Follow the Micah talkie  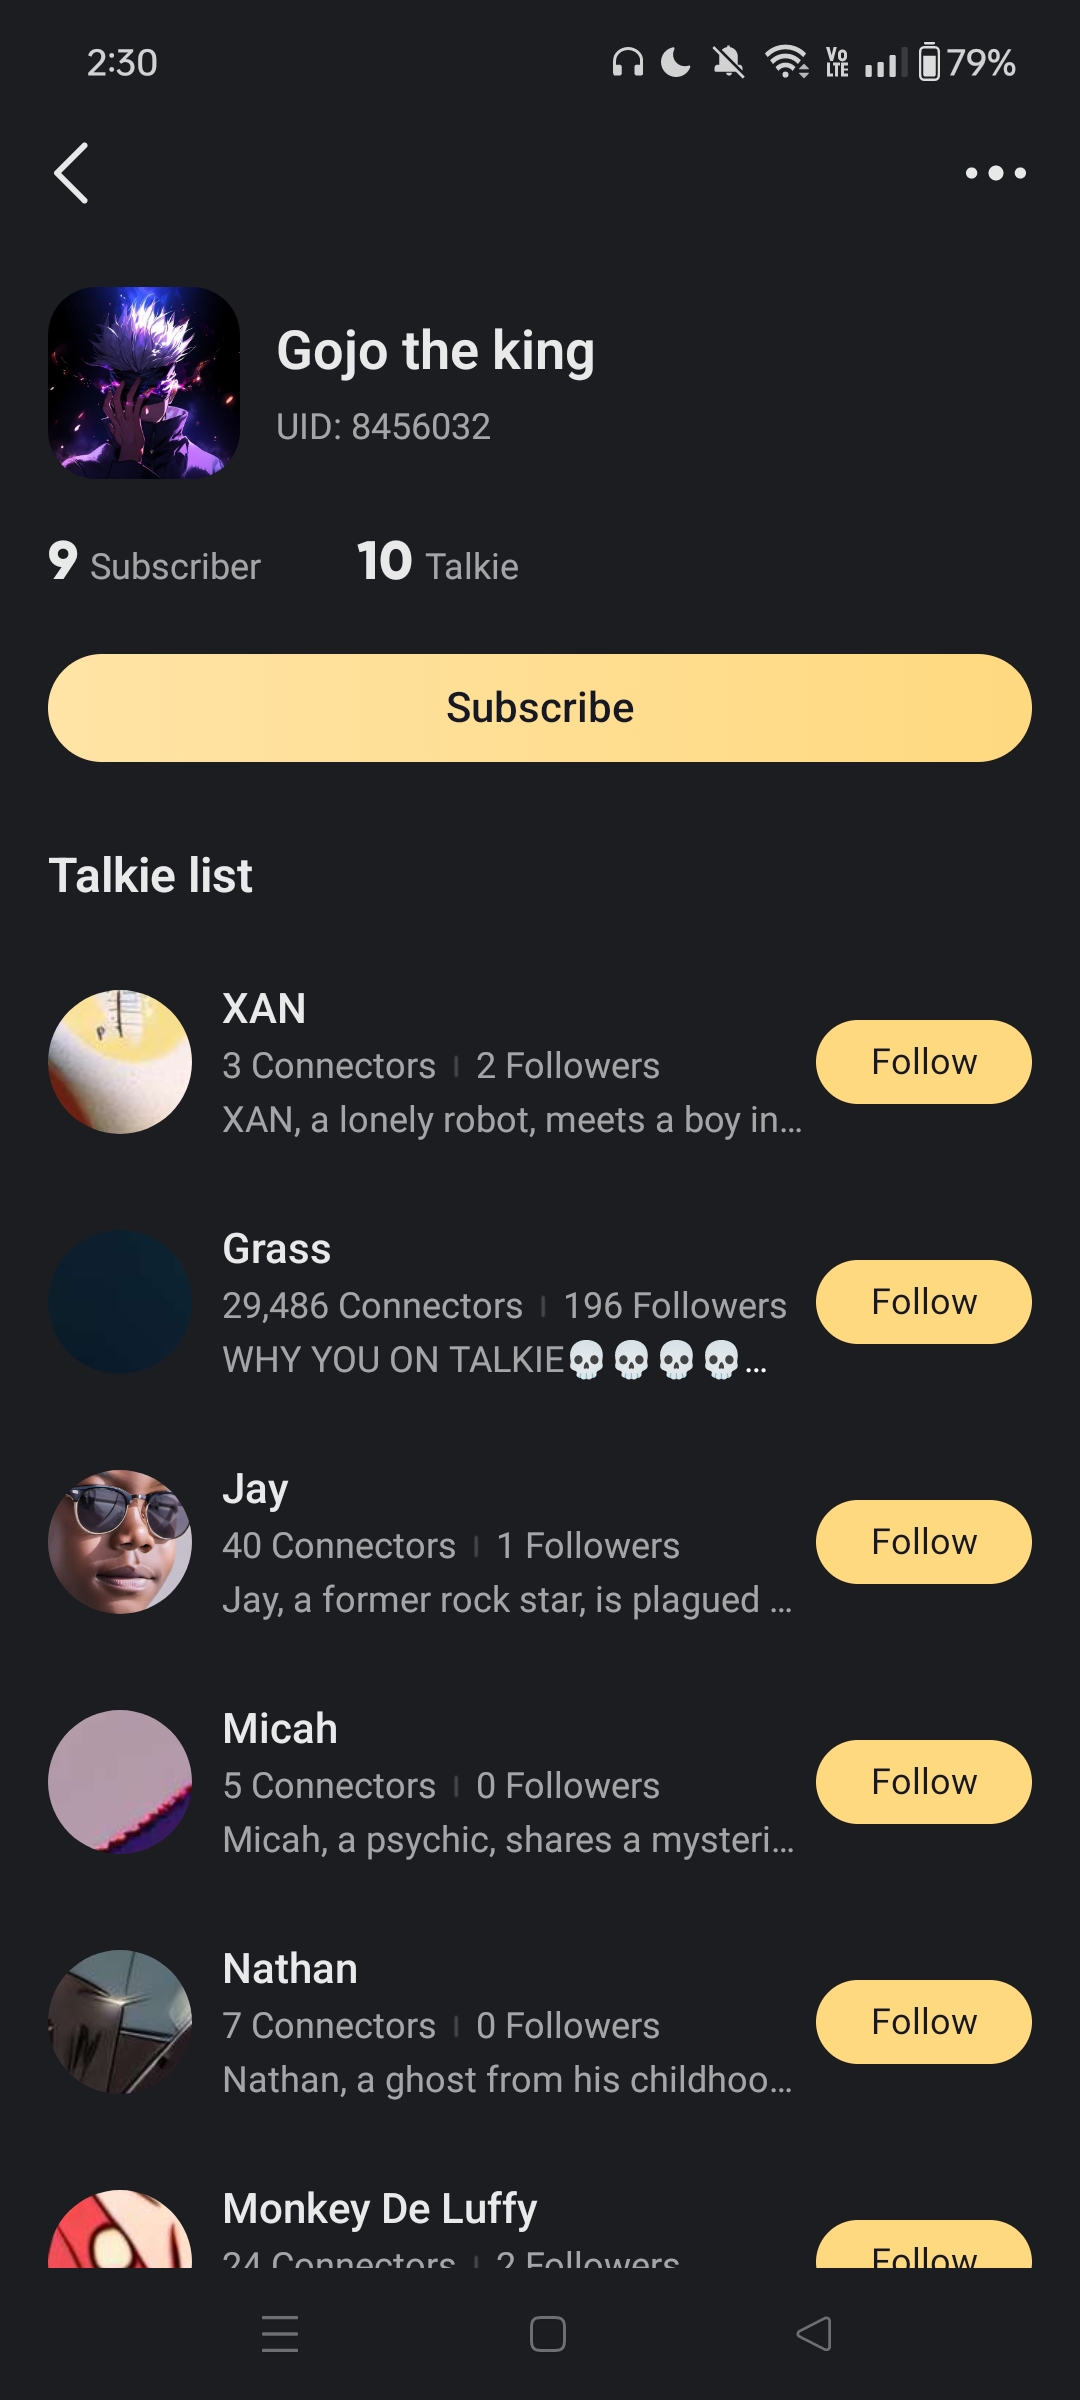tap(923, 1782)
